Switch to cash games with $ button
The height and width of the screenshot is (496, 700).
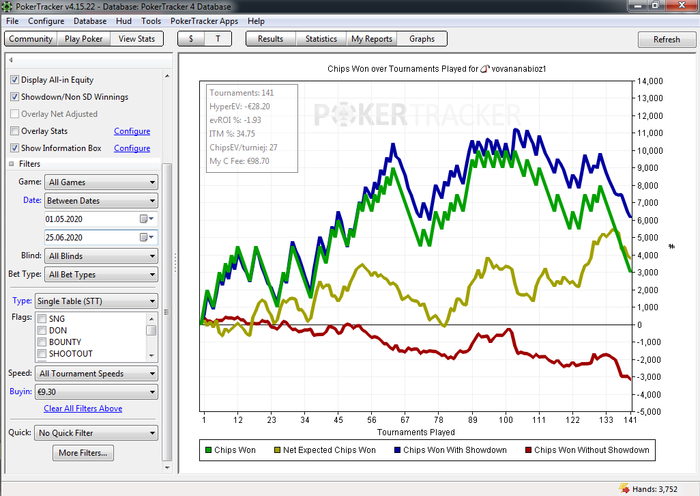tap(191, 39)
